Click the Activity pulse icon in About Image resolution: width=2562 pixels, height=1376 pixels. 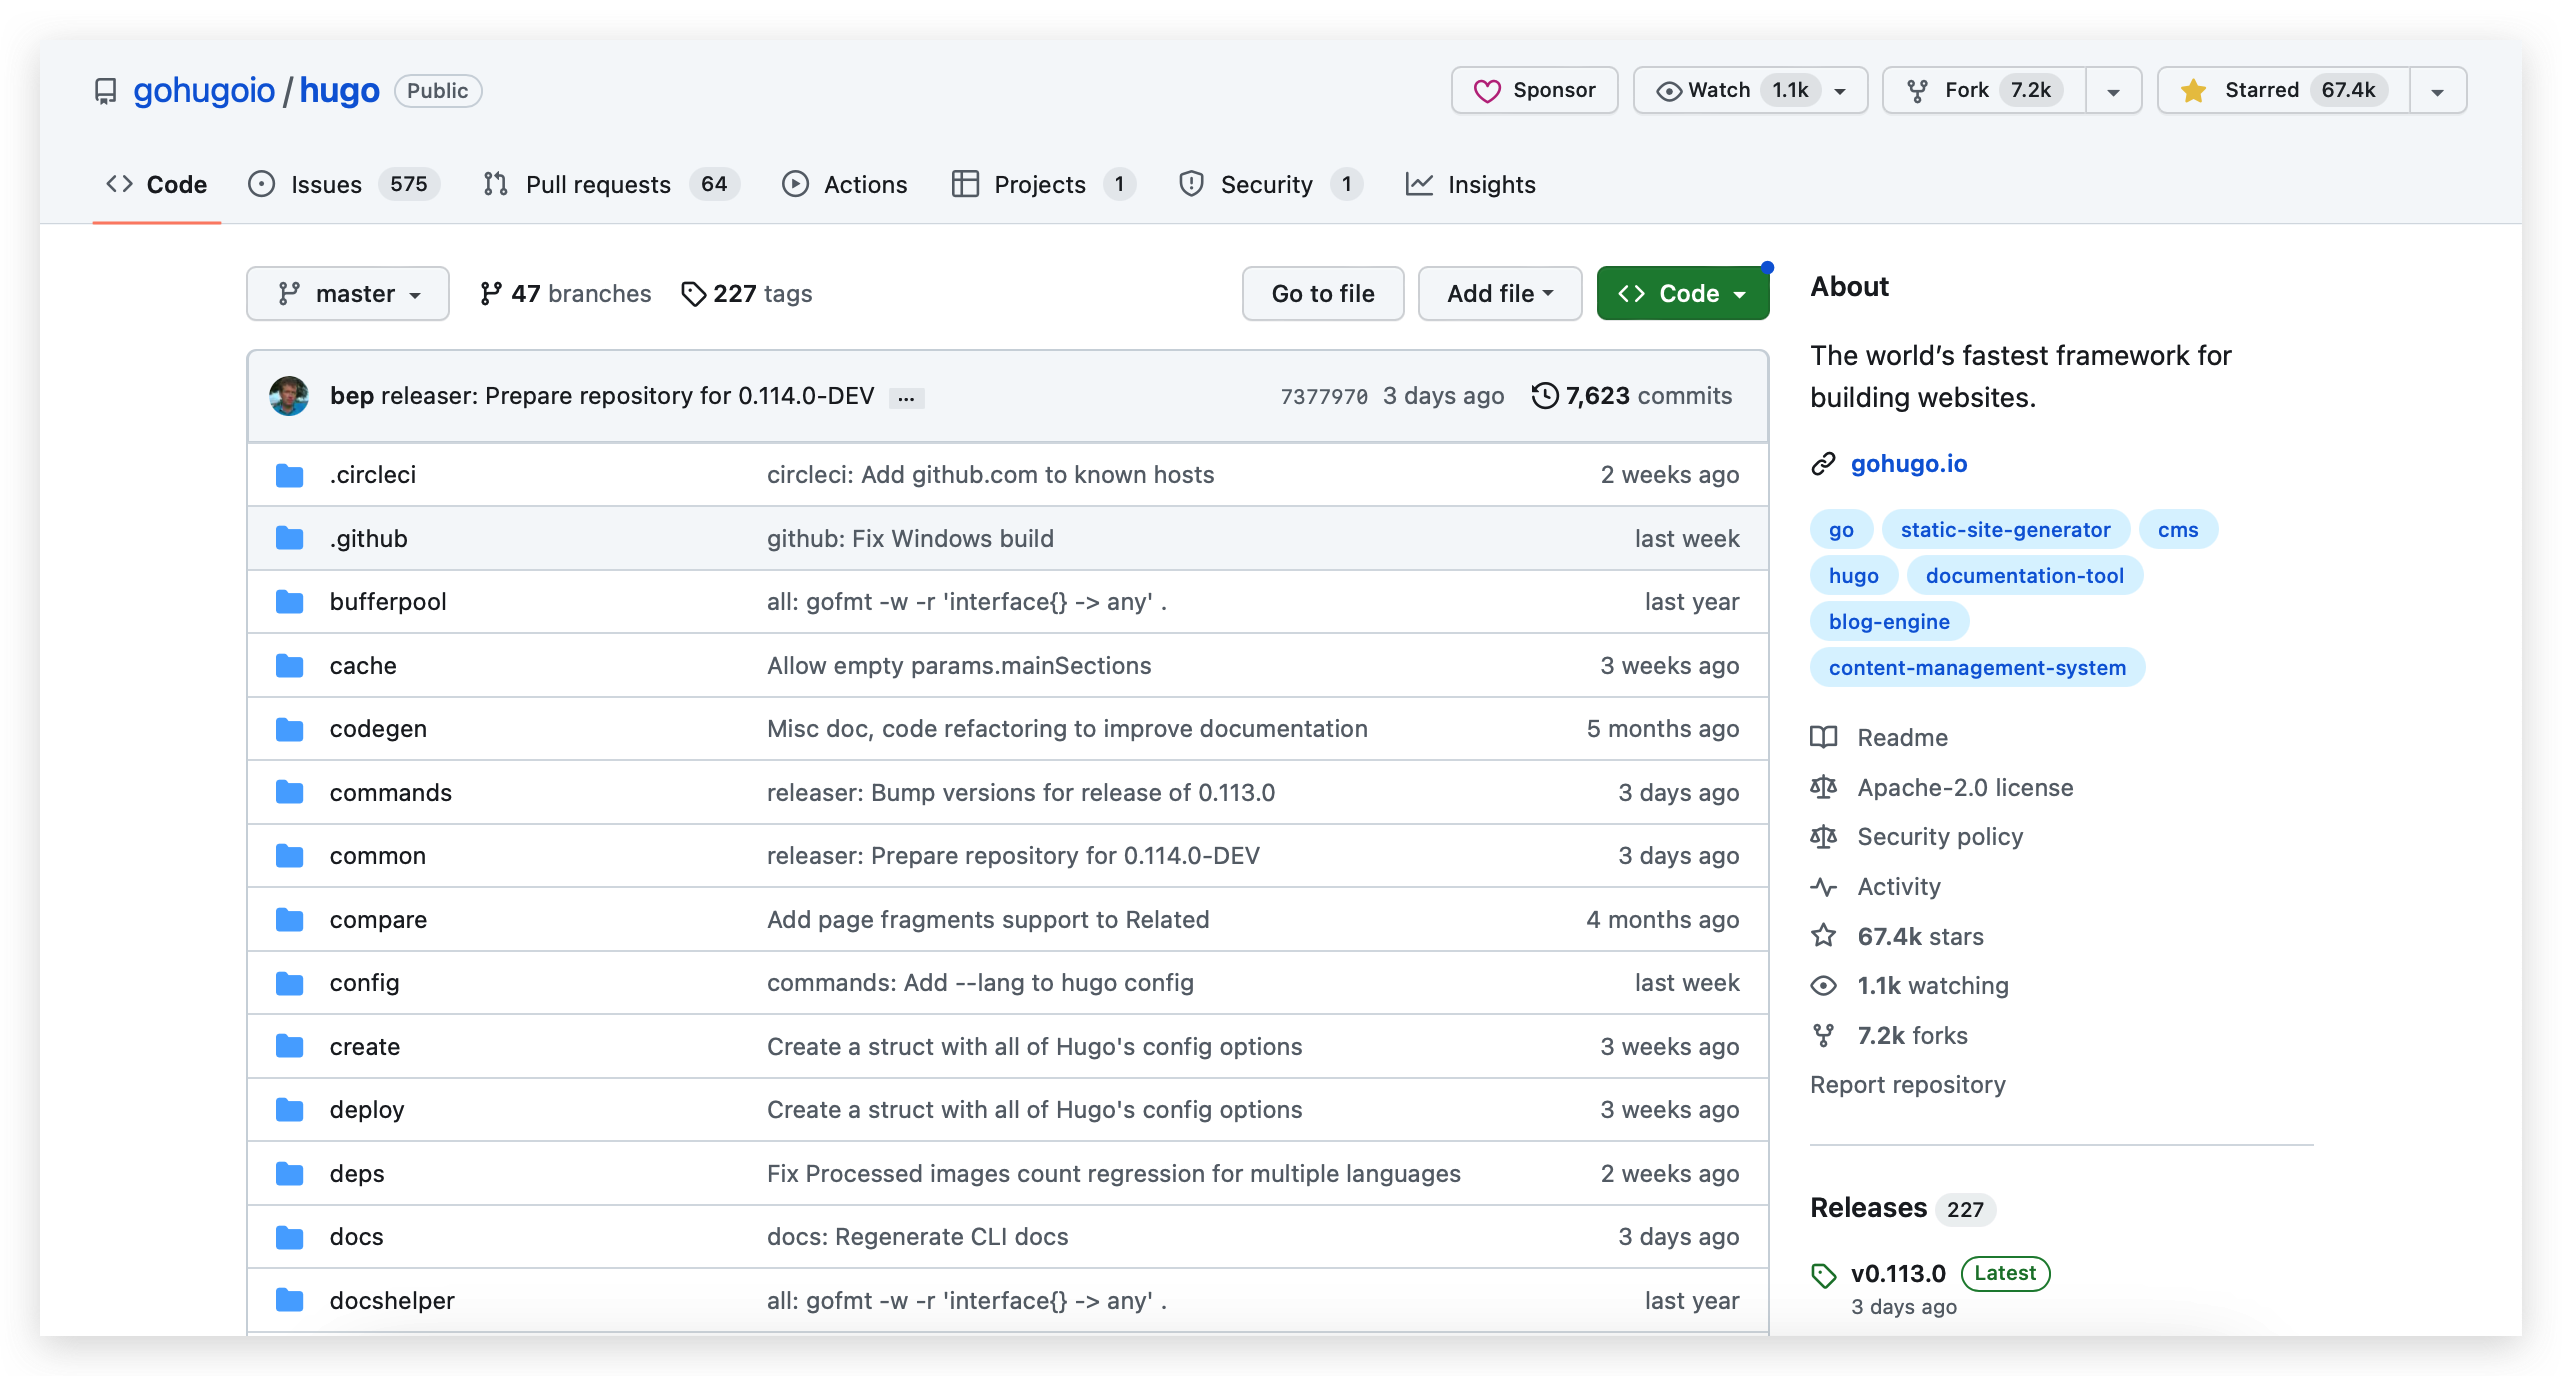tap(1823, 887)
